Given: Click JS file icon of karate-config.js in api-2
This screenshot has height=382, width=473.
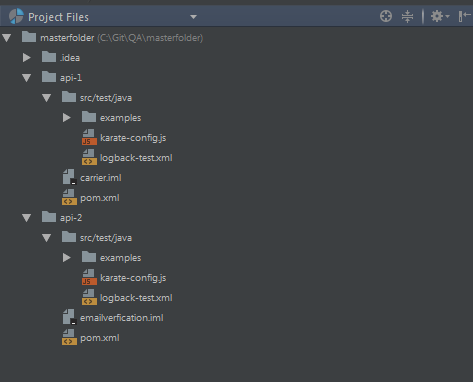Looking at the screenshot, I should point(89,277).
